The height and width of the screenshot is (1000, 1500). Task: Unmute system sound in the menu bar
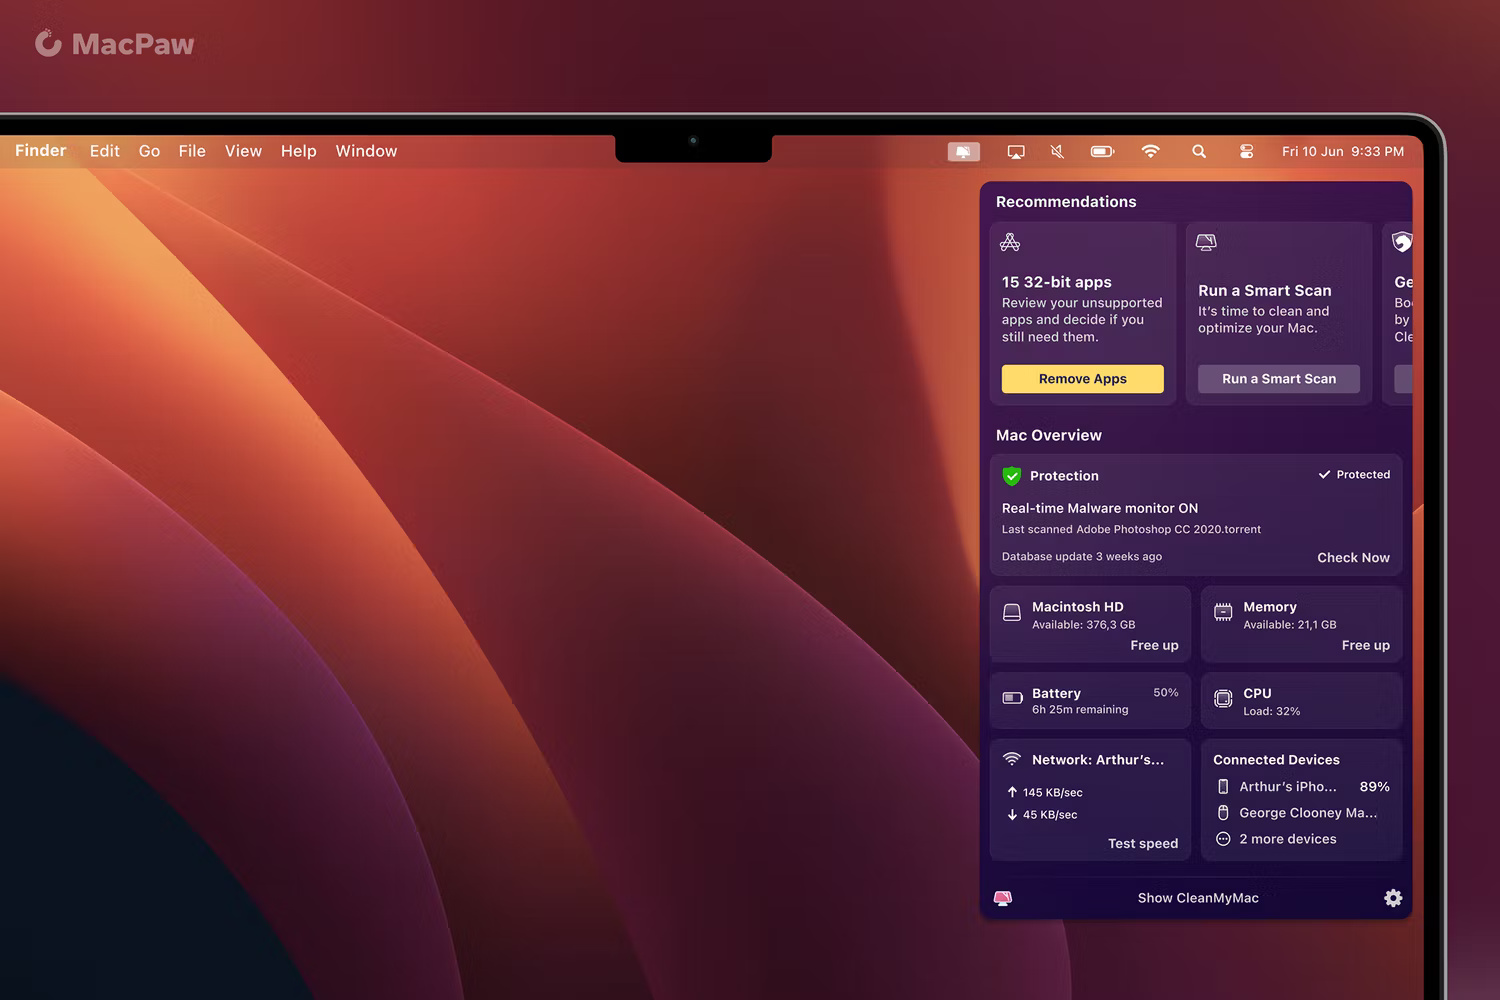tap(1056, 151)
